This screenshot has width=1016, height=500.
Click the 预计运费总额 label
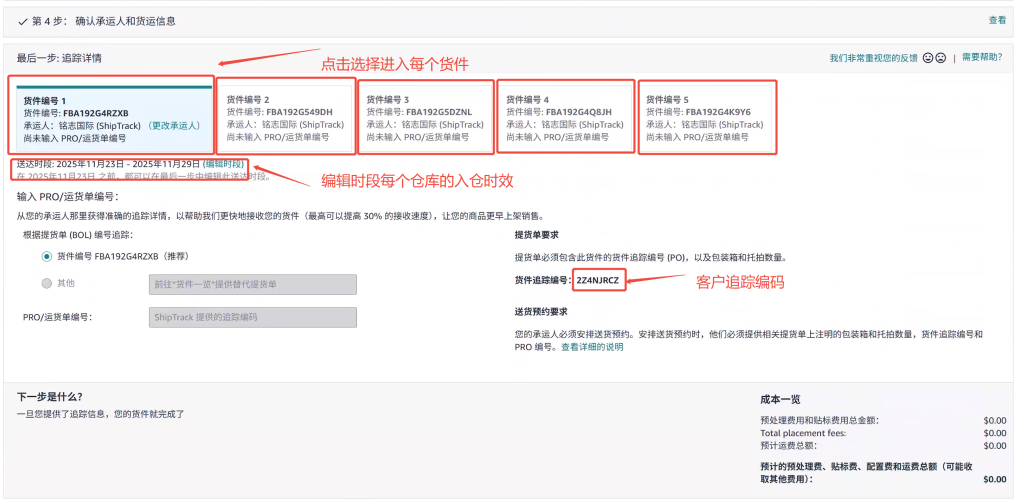tap(789, 446)
